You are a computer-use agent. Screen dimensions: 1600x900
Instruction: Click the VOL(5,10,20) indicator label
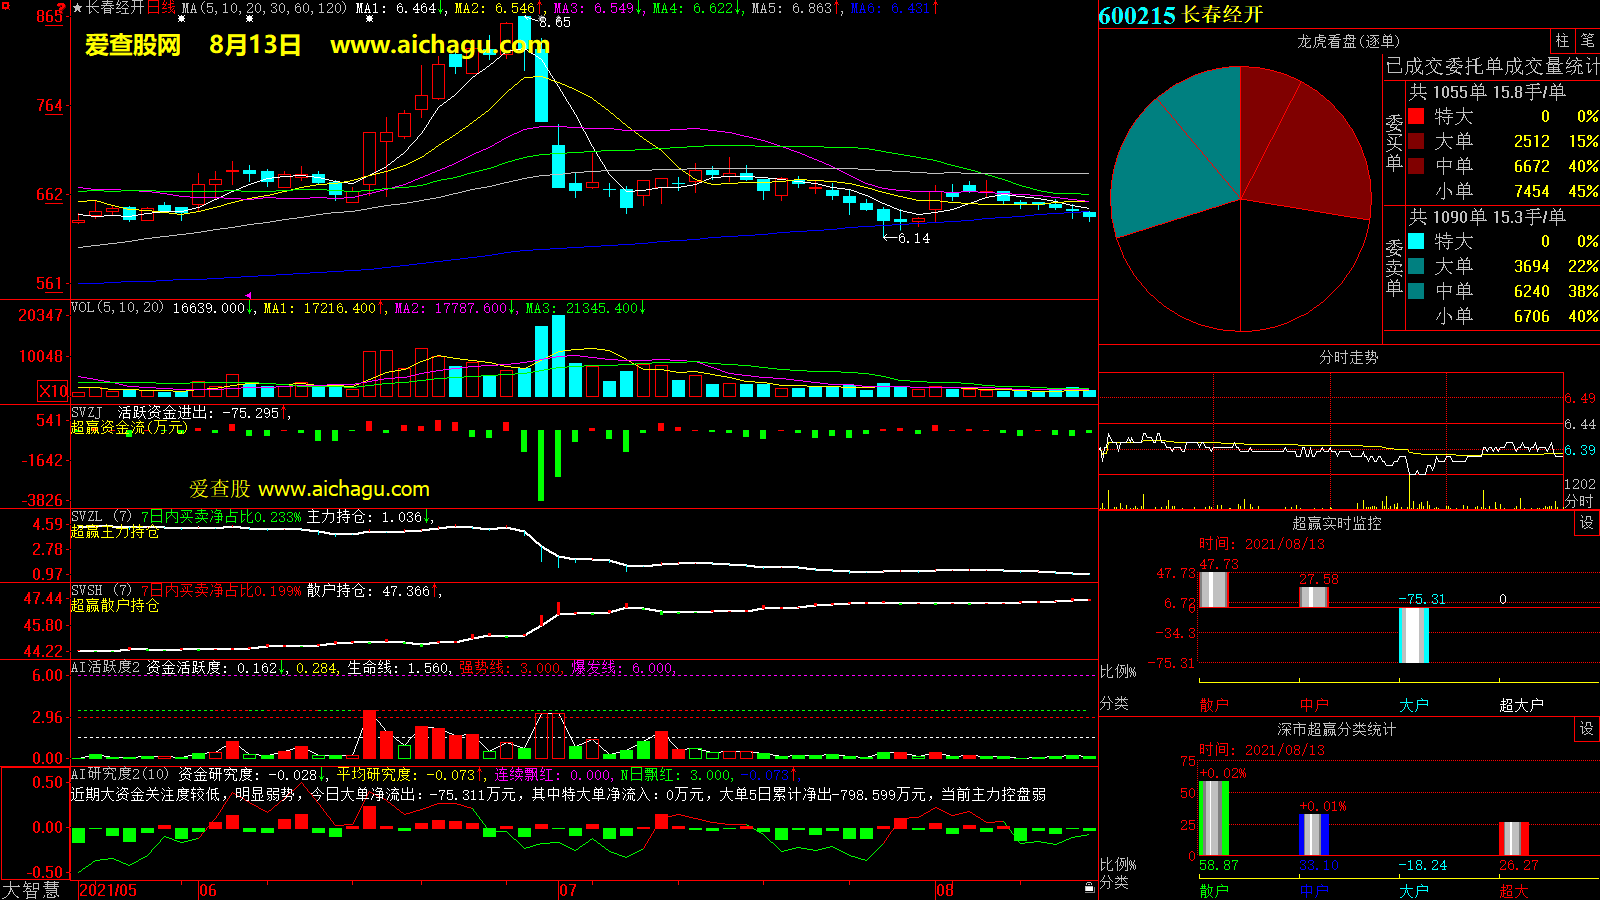[117, 308]
